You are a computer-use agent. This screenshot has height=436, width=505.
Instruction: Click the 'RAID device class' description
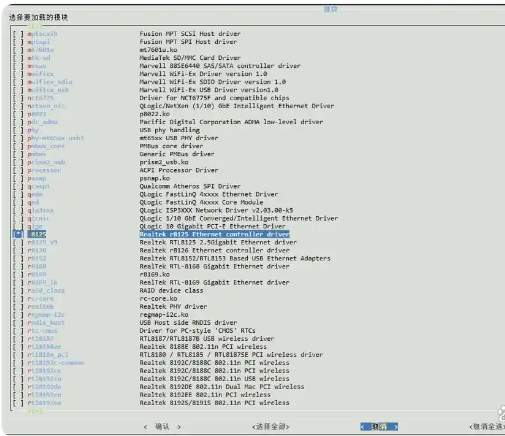tap(171, 290)
